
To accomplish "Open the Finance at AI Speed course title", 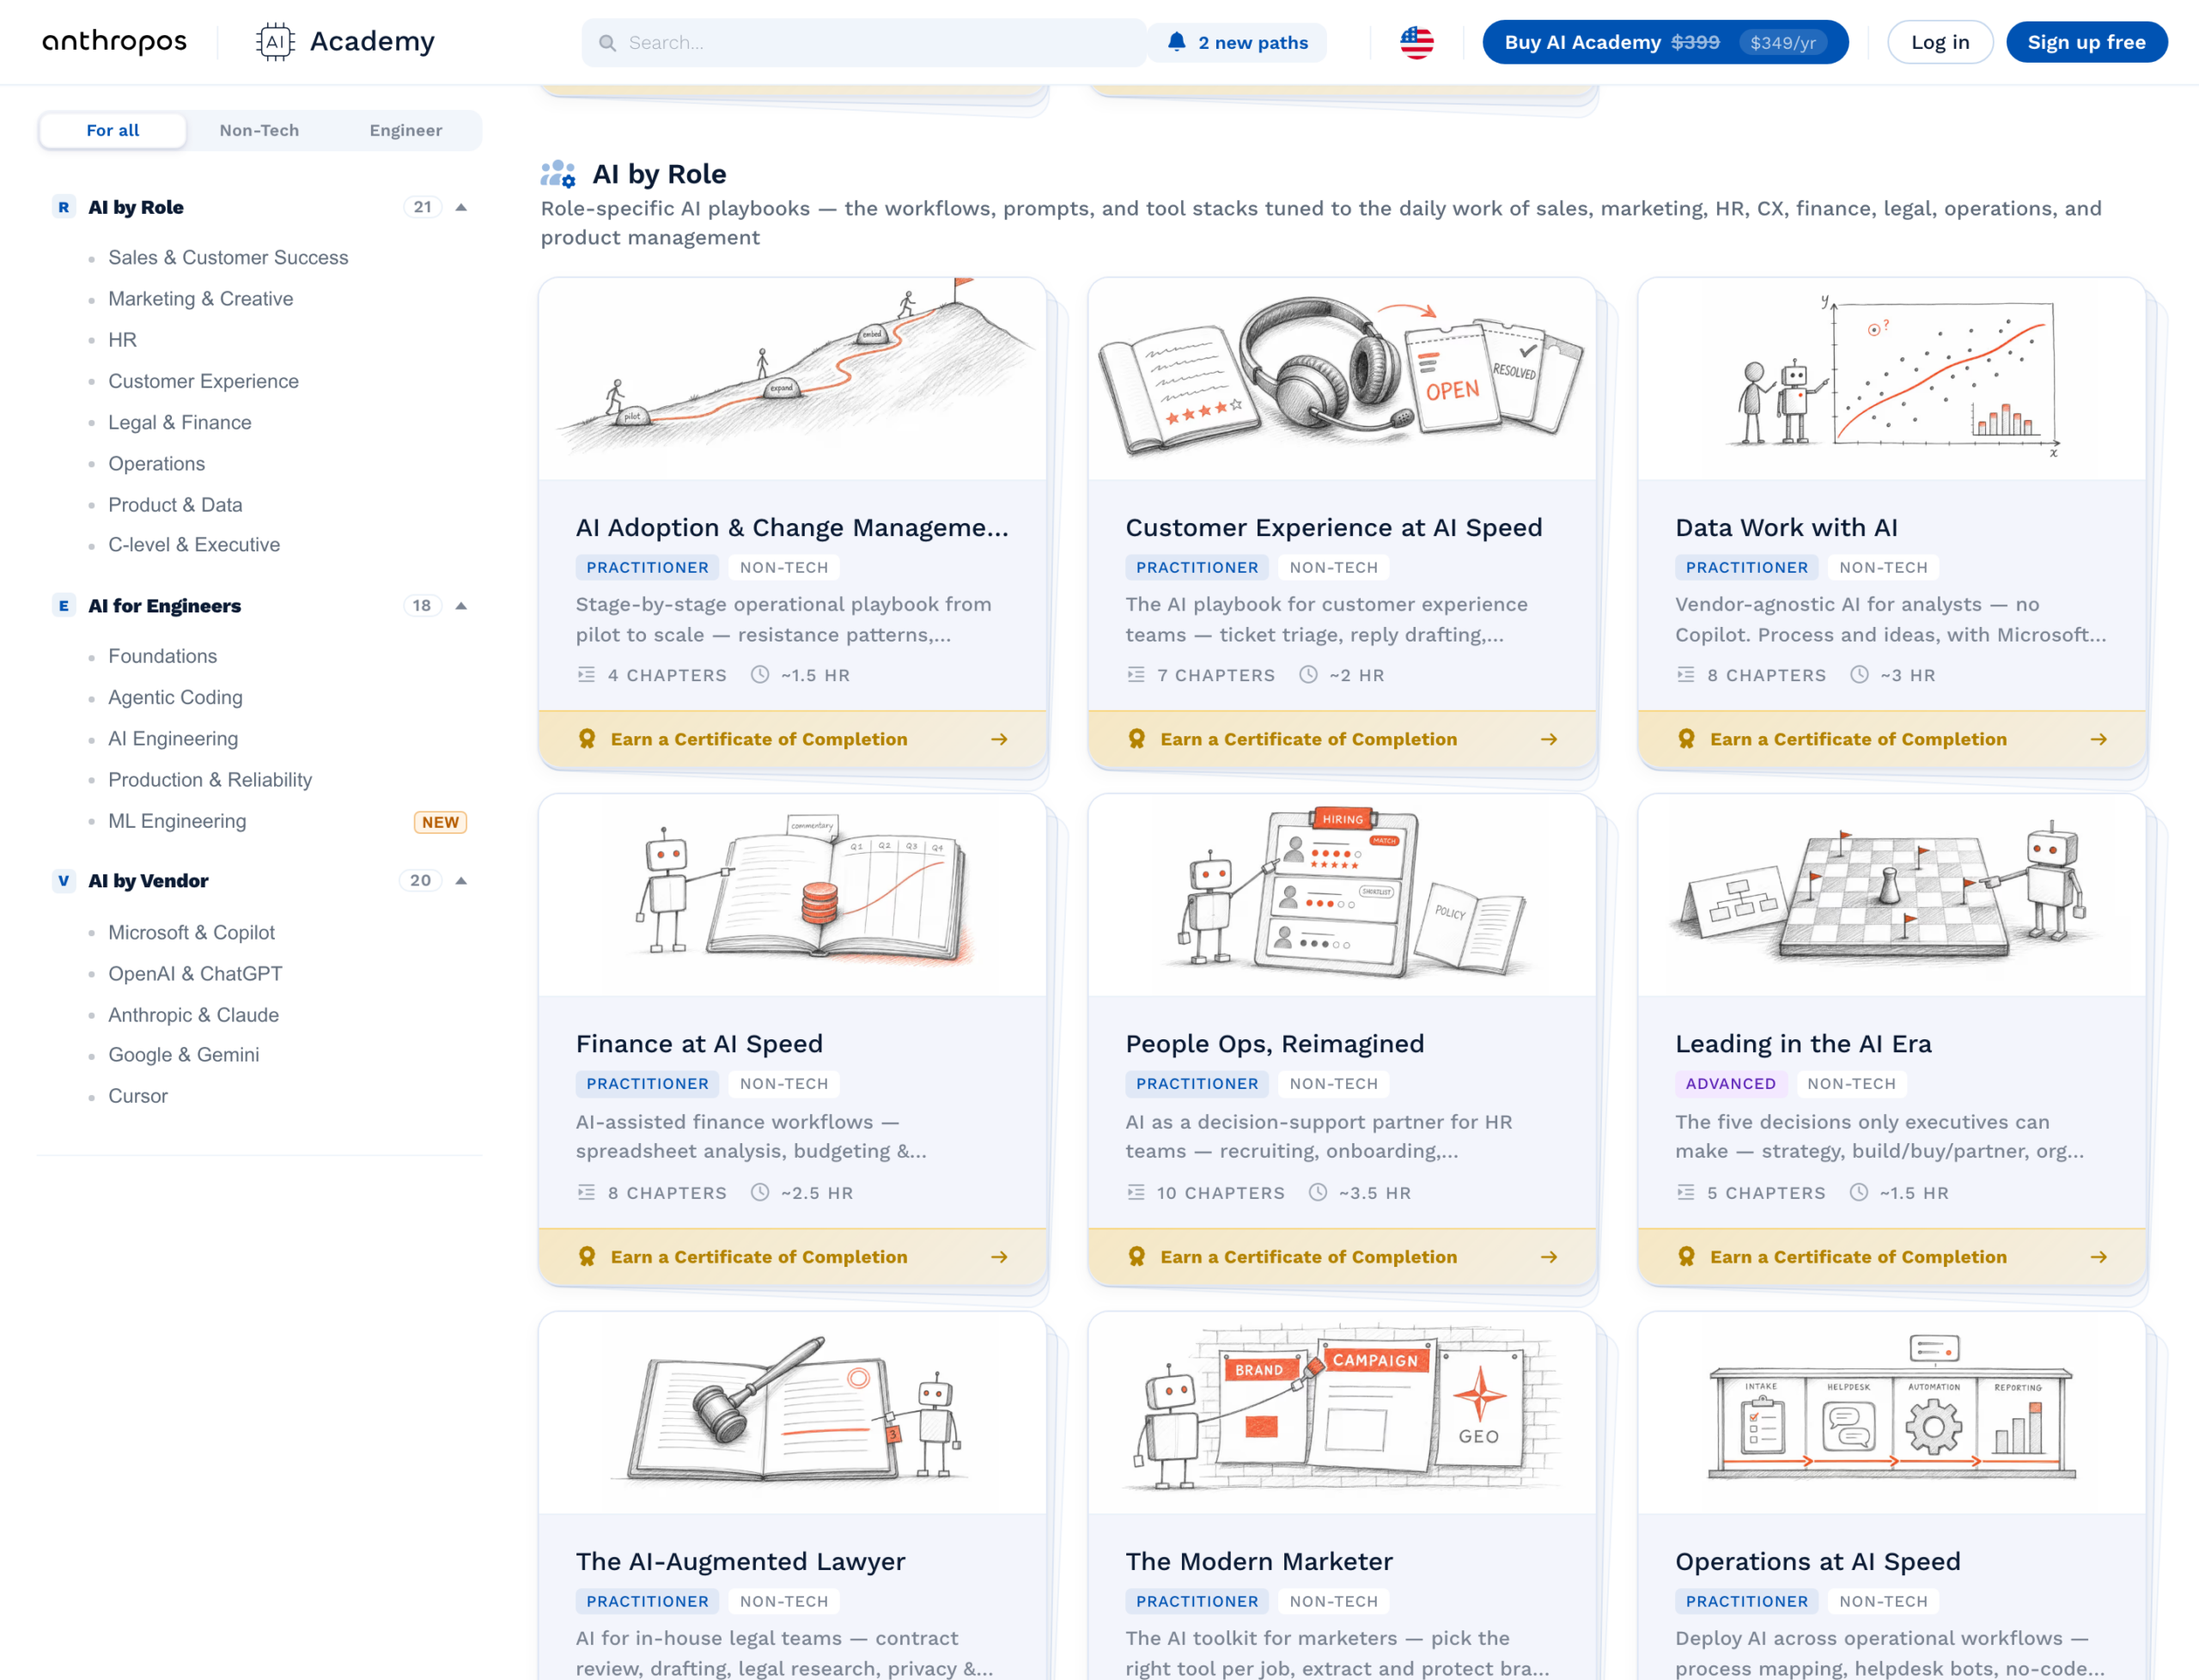I will [x=699, y=1044].
